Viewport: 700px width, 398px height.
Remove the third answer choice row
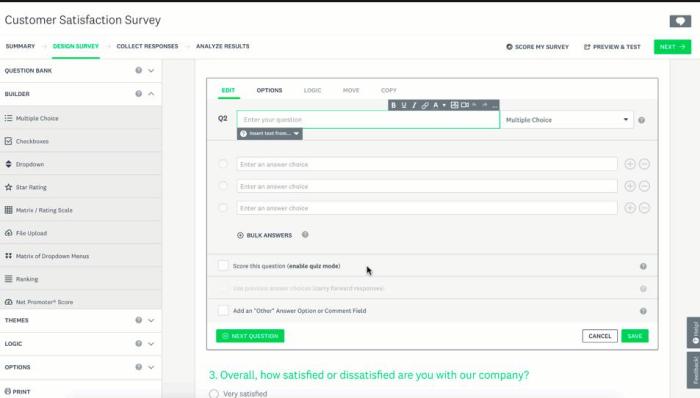pyautogui.click(x=644, y=208)
